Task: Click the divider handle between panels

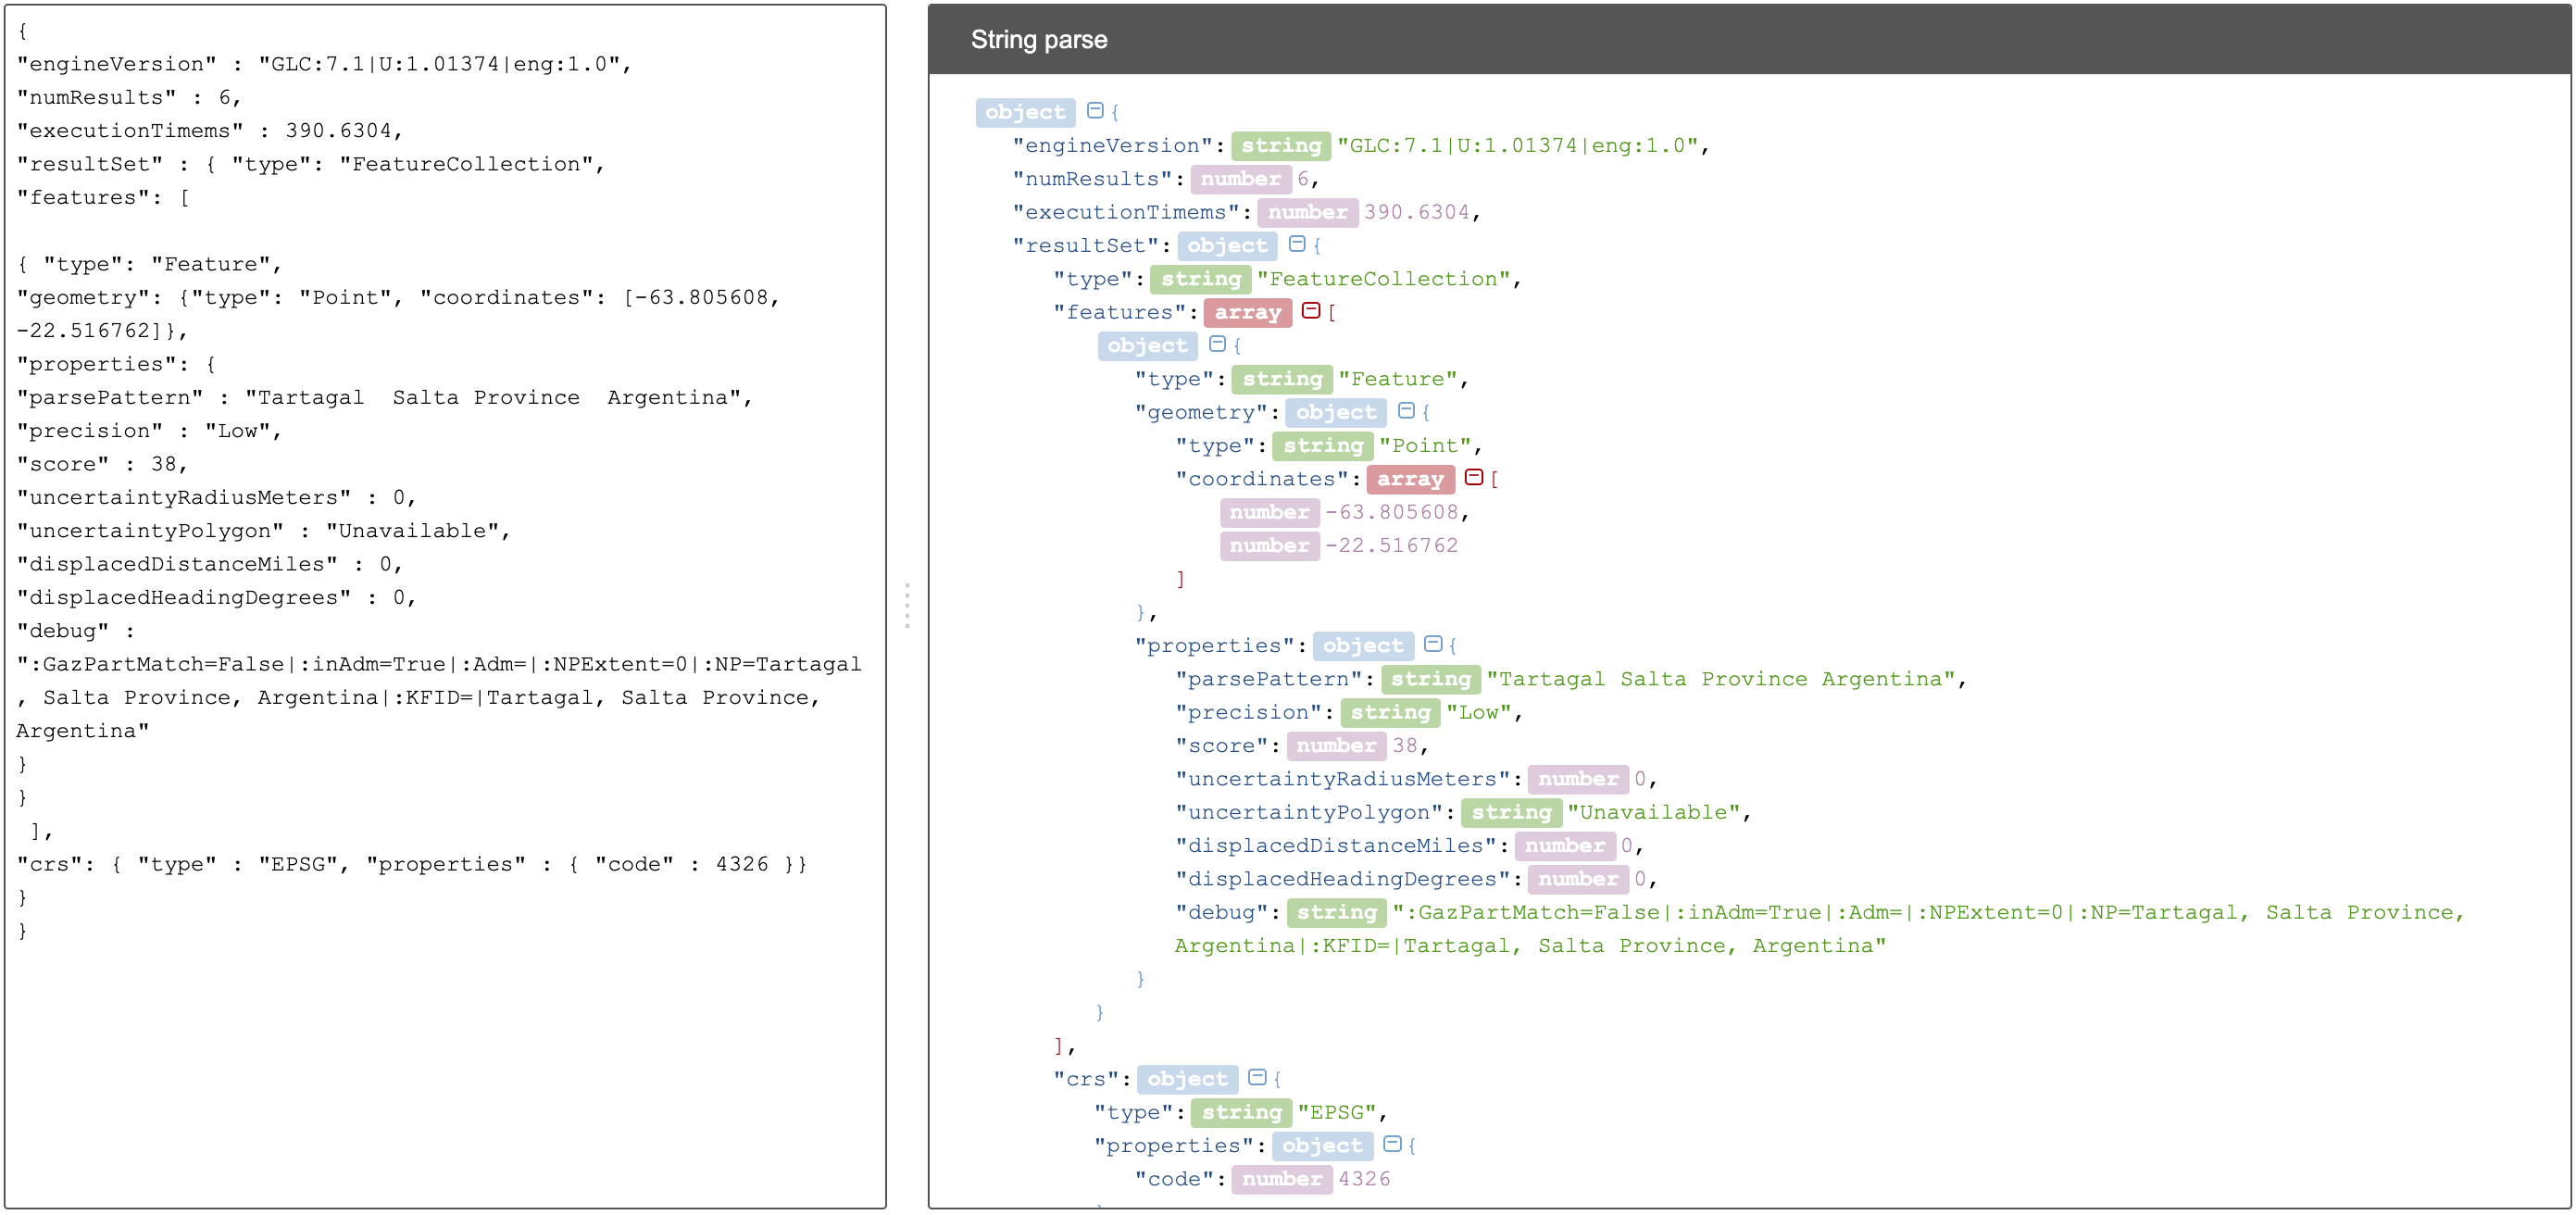Action: pos(907,606)
